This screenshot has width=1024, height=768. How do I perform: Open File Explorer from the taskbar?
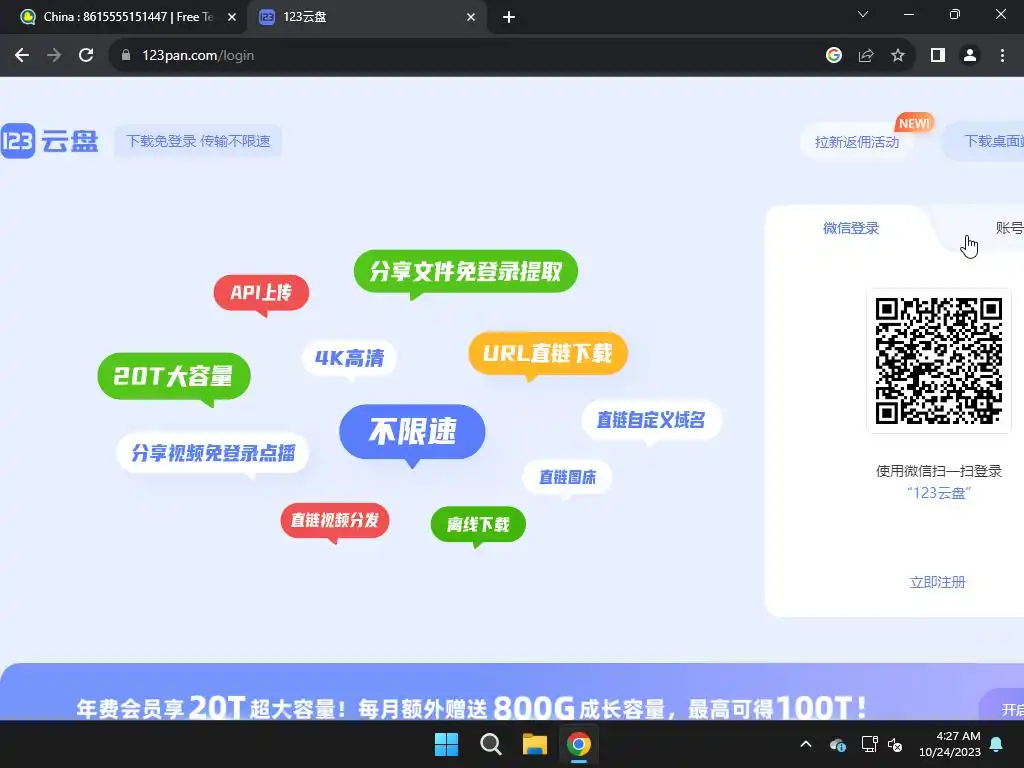point(534,744)
